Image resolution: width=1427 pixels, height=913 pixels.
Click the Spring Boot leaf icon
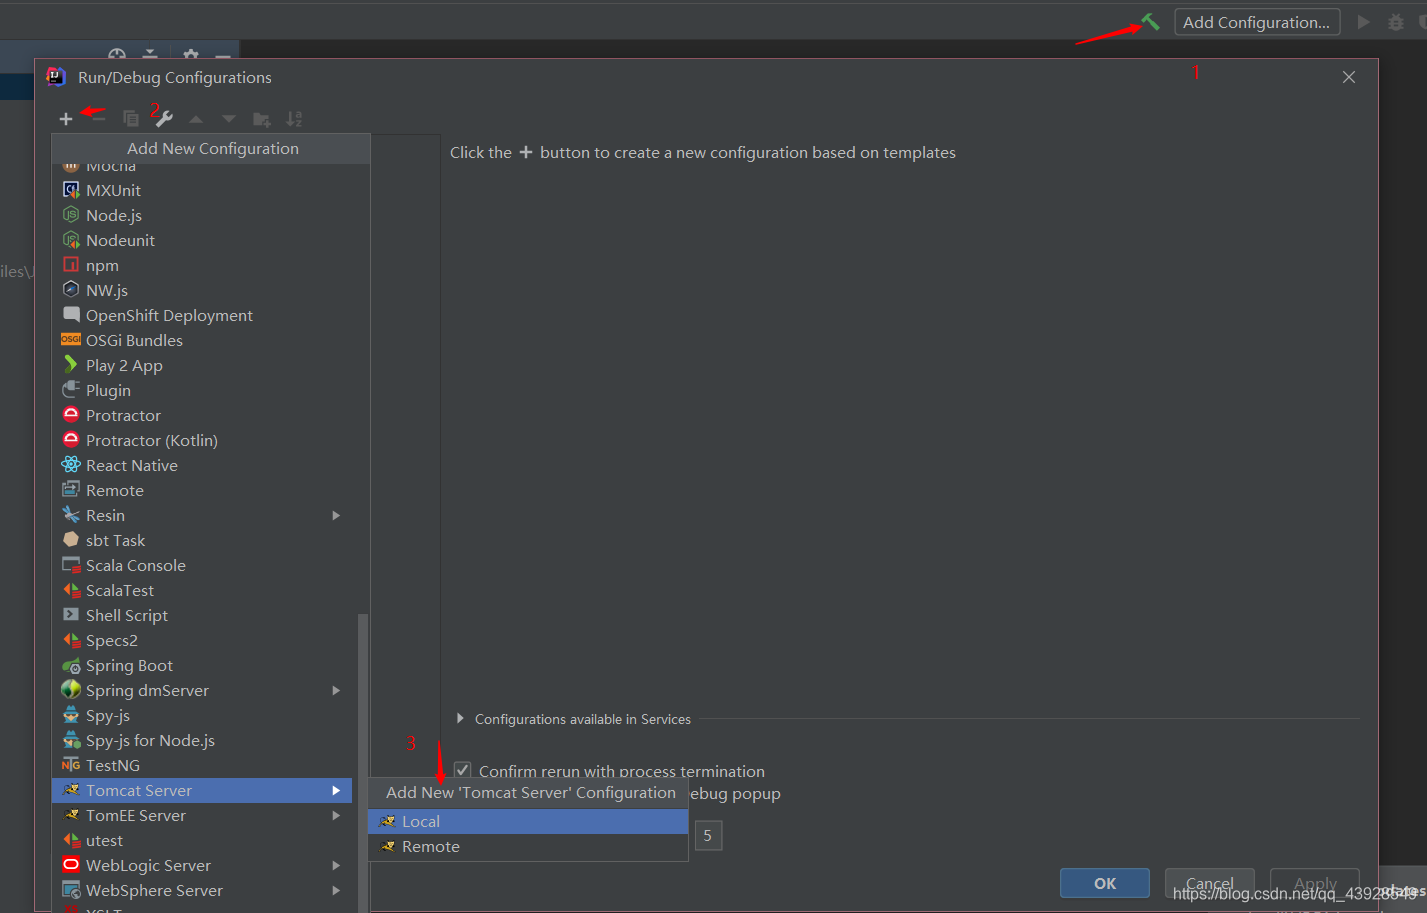71,665
